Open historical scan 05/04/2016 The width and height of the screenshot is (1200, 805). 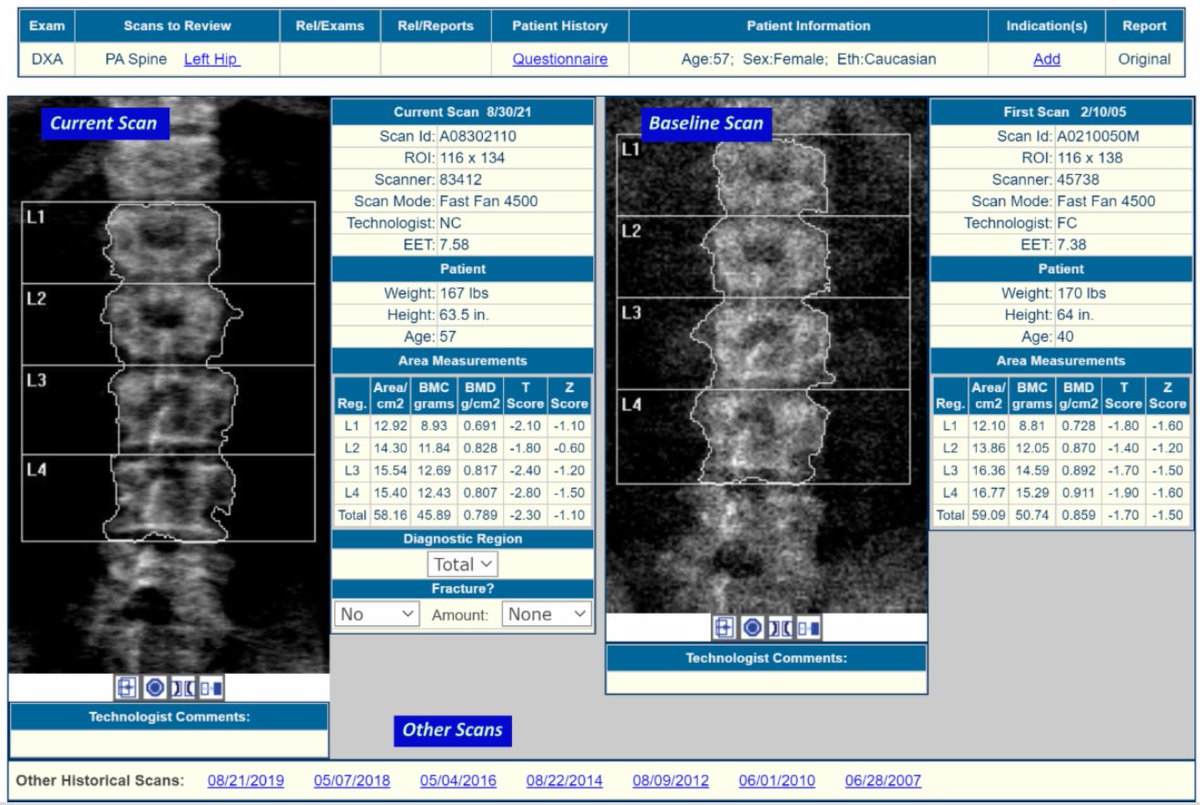click(x=458, y=781)
